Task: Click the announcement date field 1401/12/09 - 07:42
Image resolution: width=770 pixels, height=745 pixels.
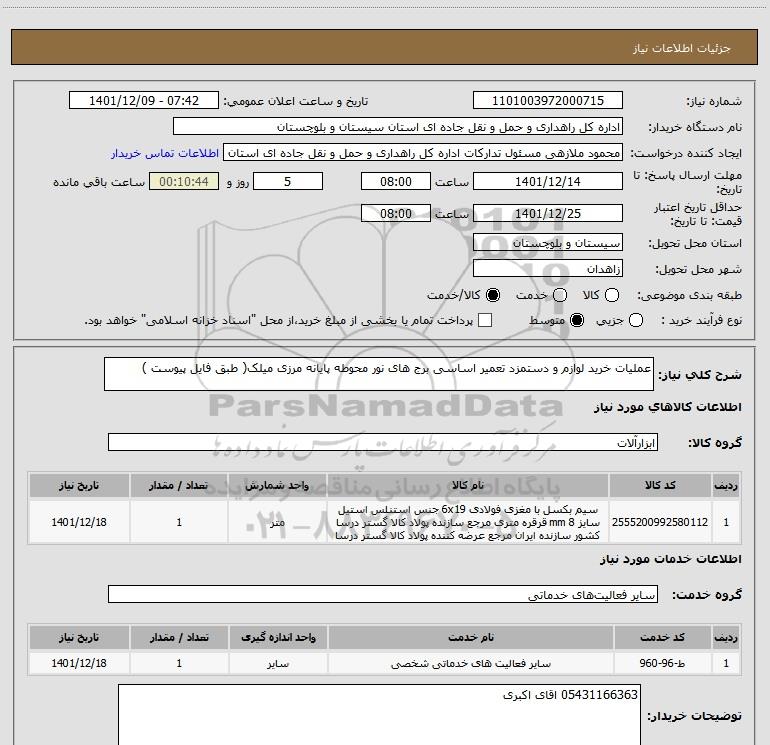Action: pyautogui.click(x=144, y=101)
